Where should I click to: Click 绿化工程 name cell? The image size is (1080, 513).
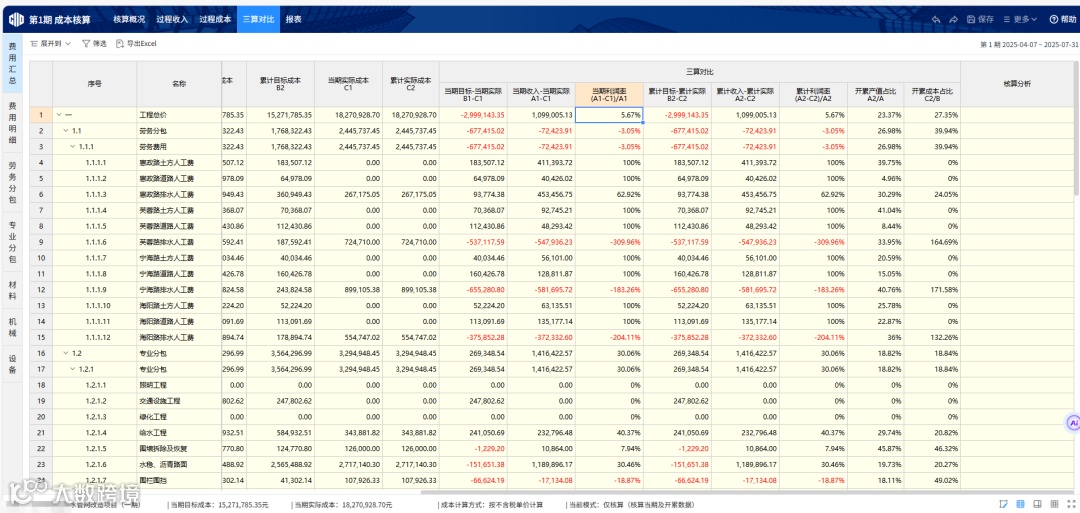click(x=179, y=417)
